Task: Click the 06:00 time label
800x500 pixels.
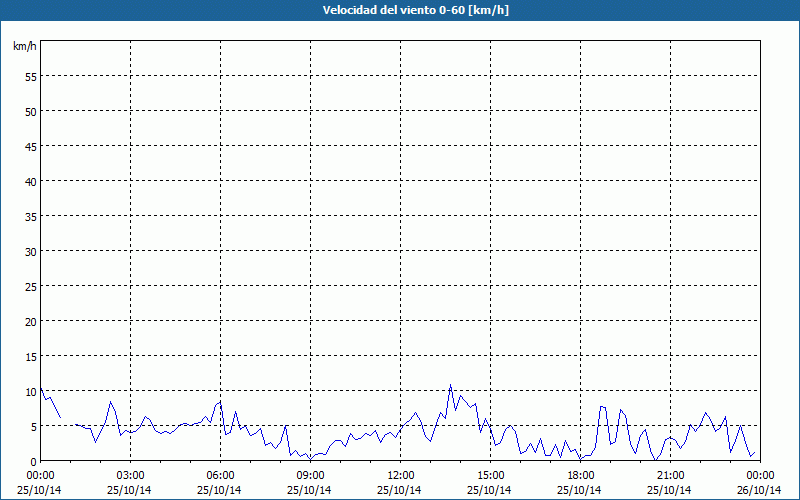Action: [x=220, y=476]
